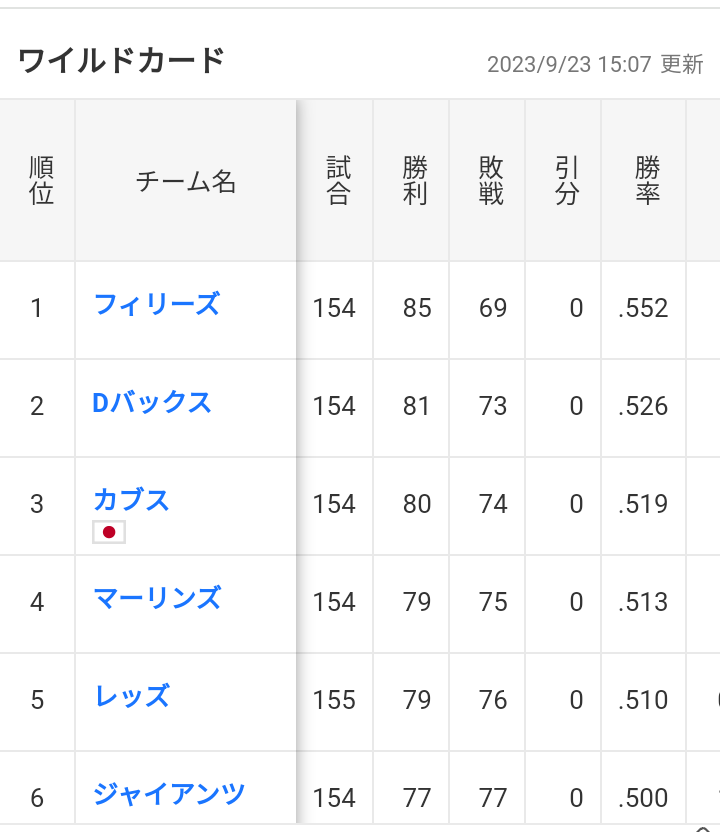Click the 敗戦 column header
The image size is (720, 832).
click(491, 180)
